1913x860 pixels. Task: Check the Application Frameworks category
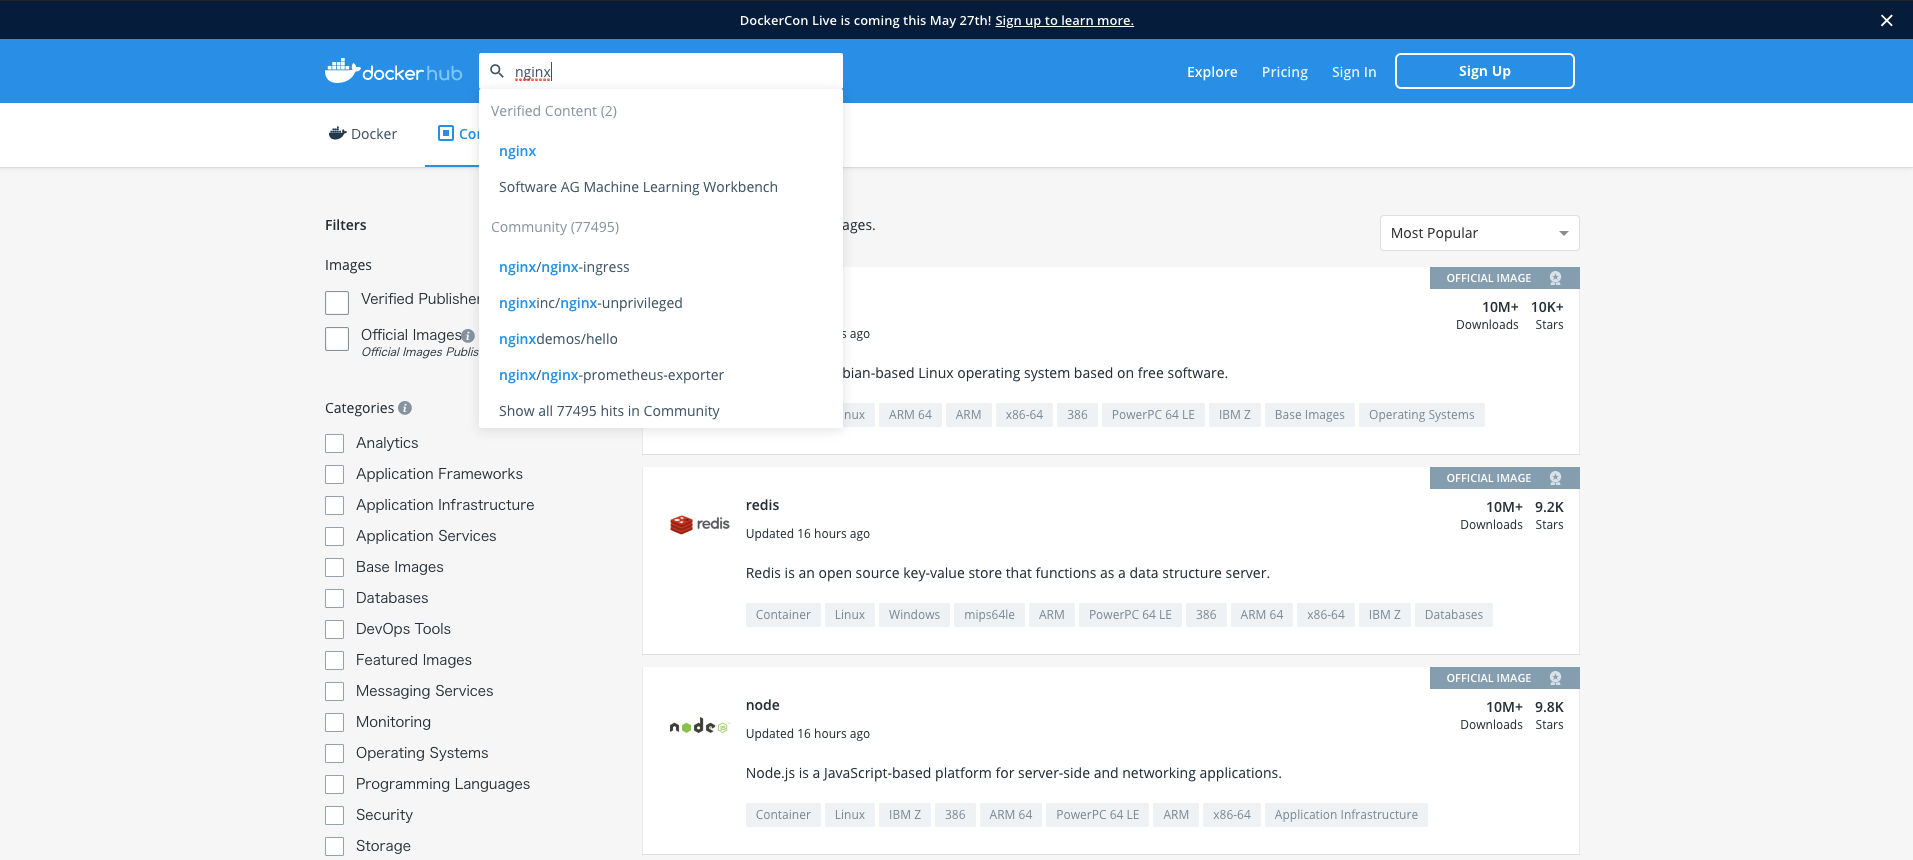coord(334,474)
